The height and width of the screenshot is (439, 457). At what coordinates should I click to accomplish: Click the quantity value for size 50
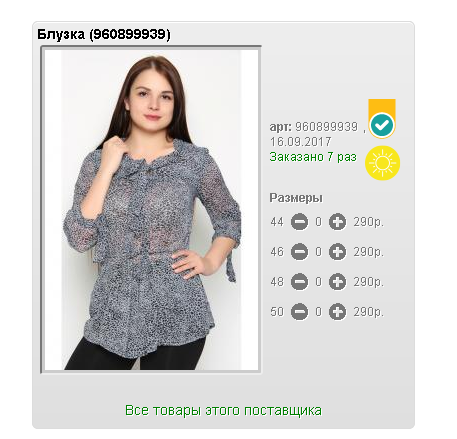[318, 312]
